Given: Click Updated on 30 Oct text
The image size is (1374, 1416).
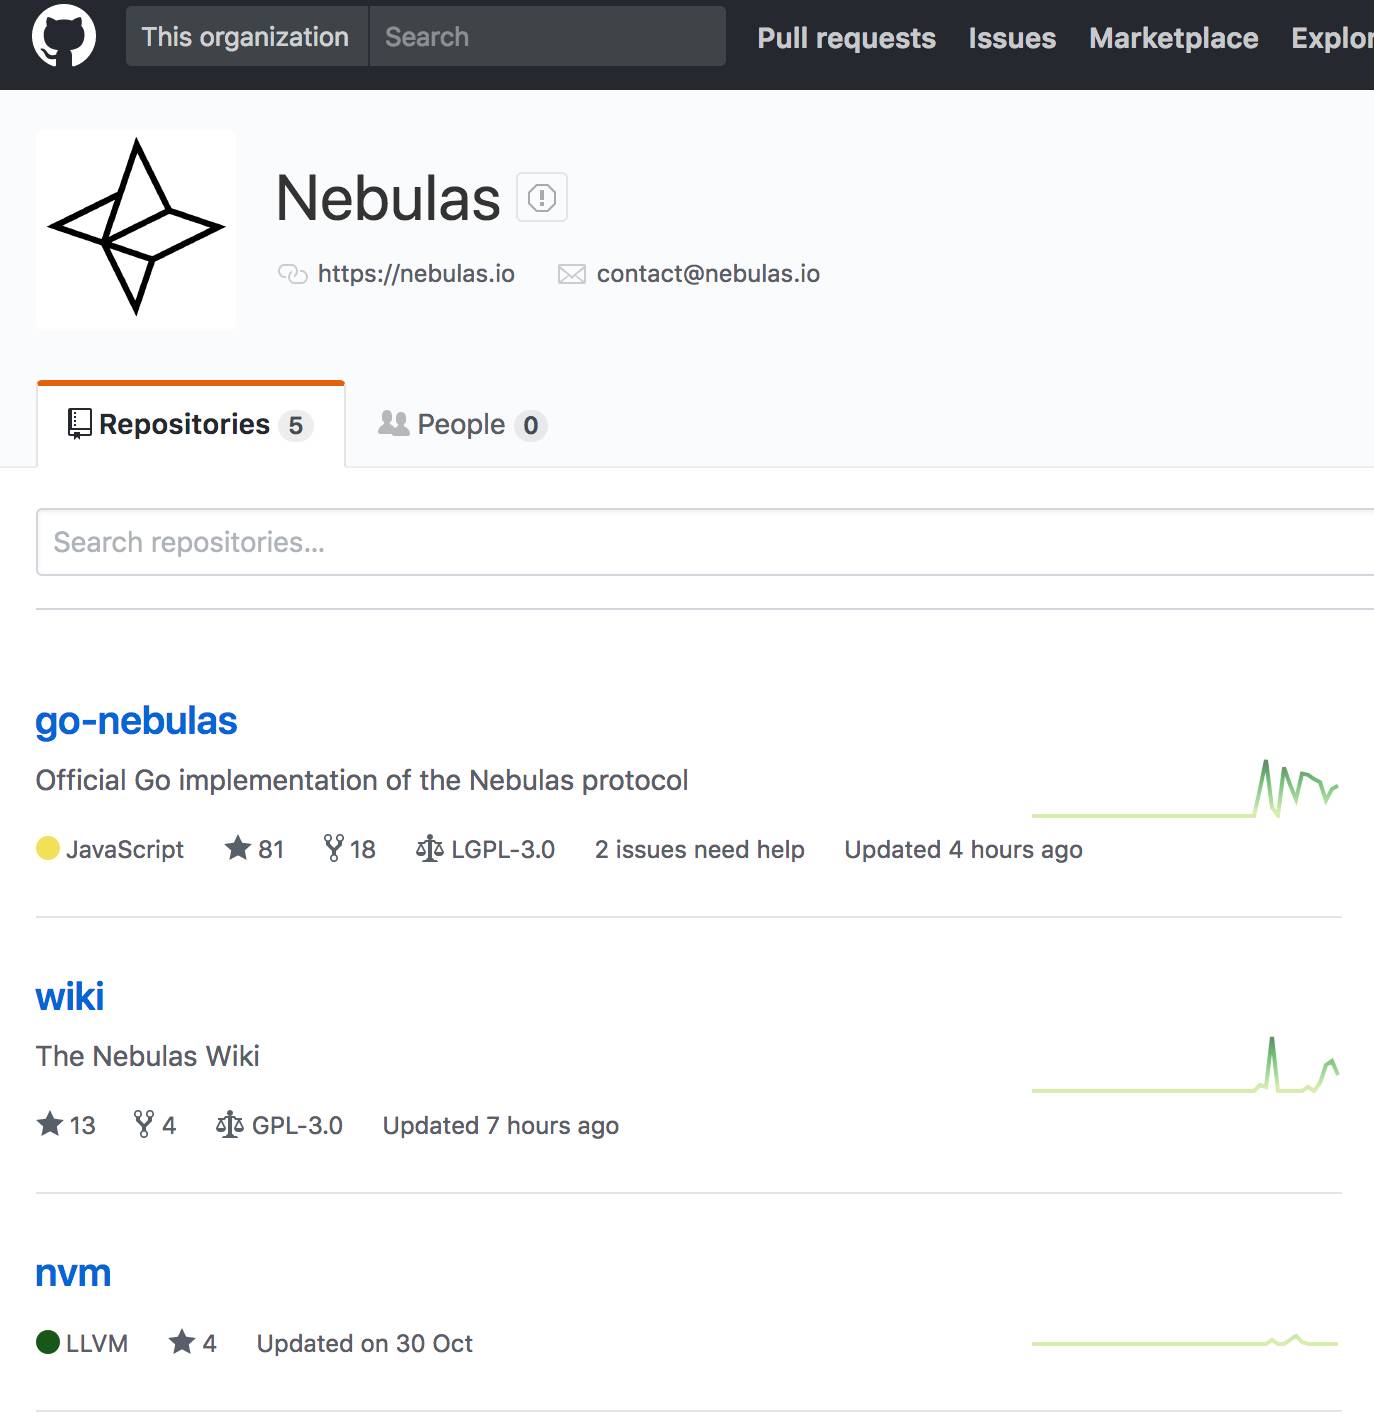Looking at the screenshot, I should [365, 1343].
